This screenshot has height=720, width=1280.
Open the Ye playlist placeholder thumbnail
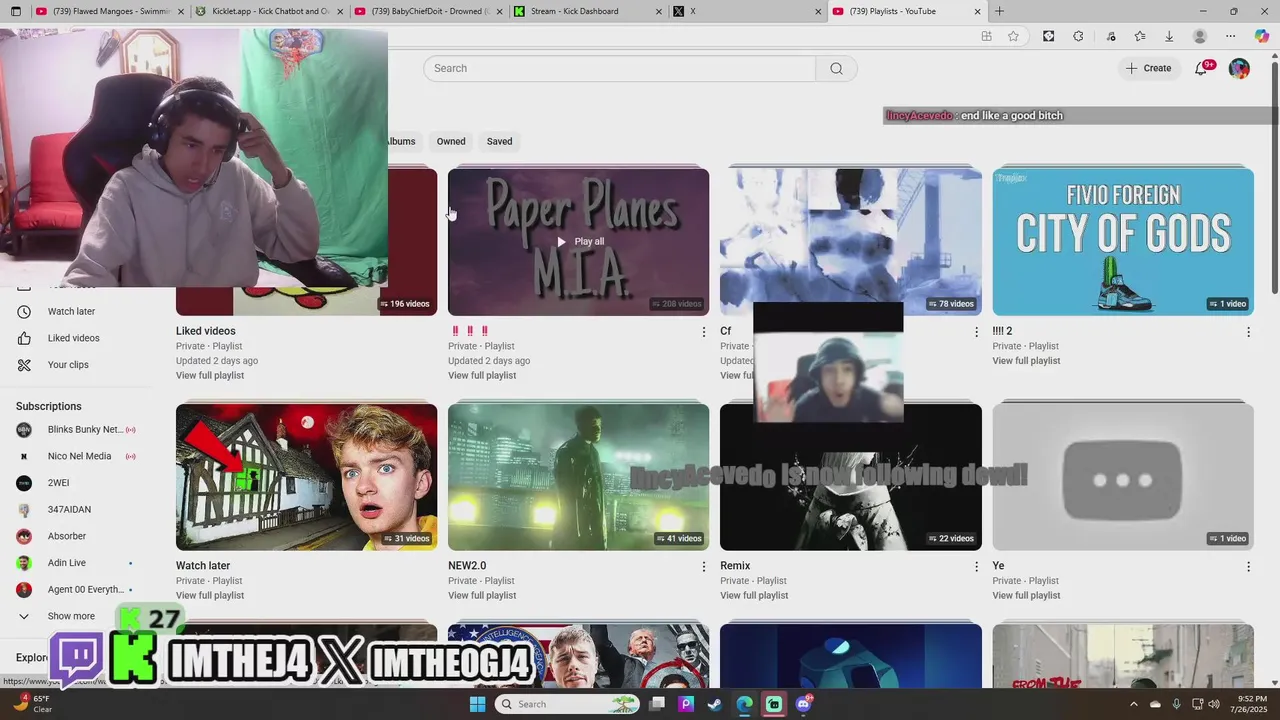coord(1123,477)
